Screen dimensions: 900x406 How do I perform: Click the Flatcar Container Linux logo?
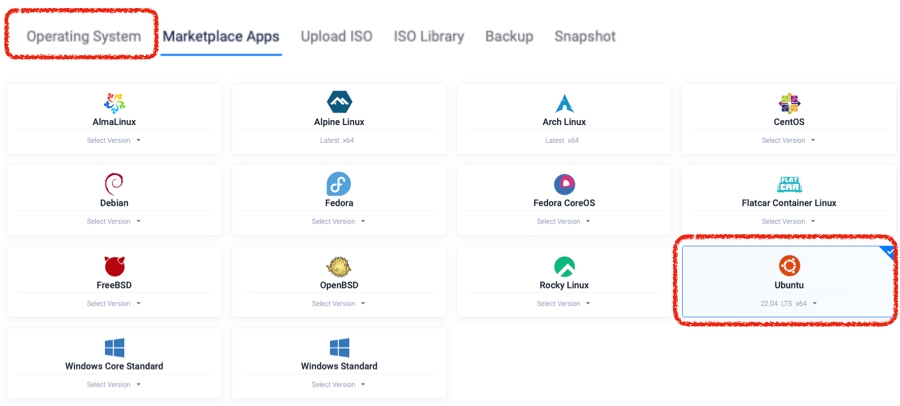pos(789,184)
